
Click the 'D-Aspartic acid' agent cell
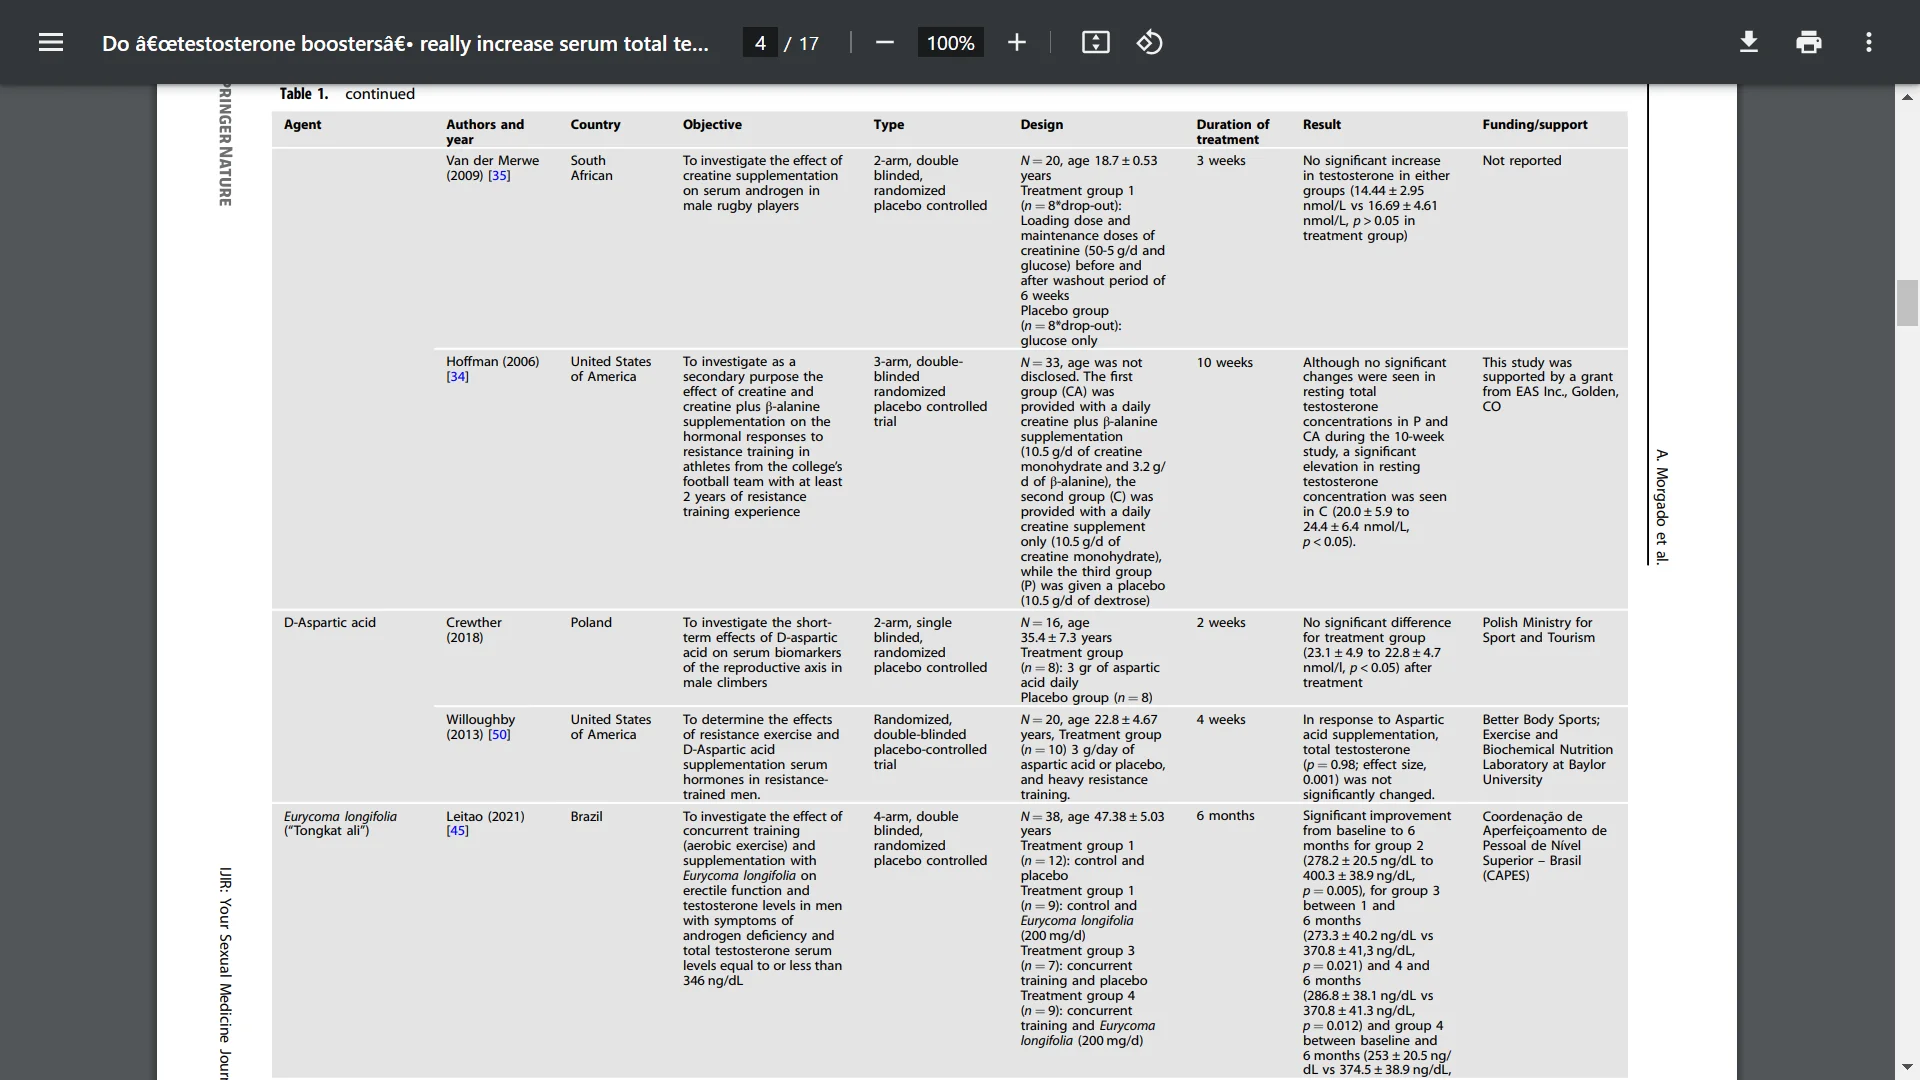(x=330, y=623)
